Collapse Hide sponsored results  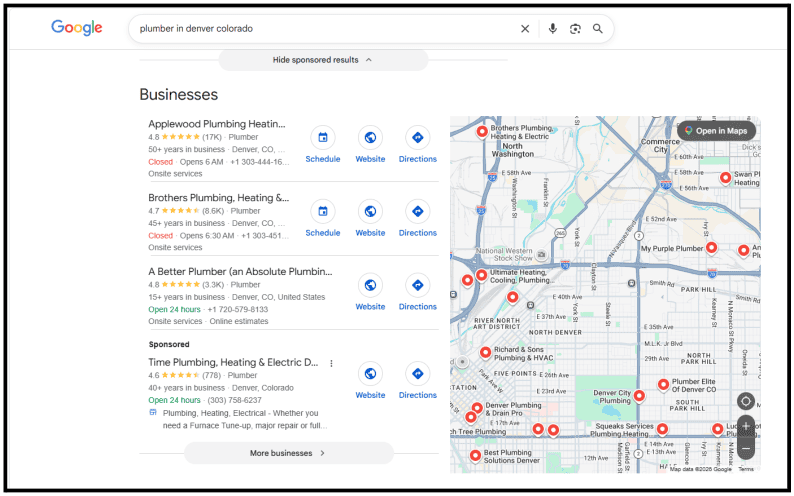(323, 60)
